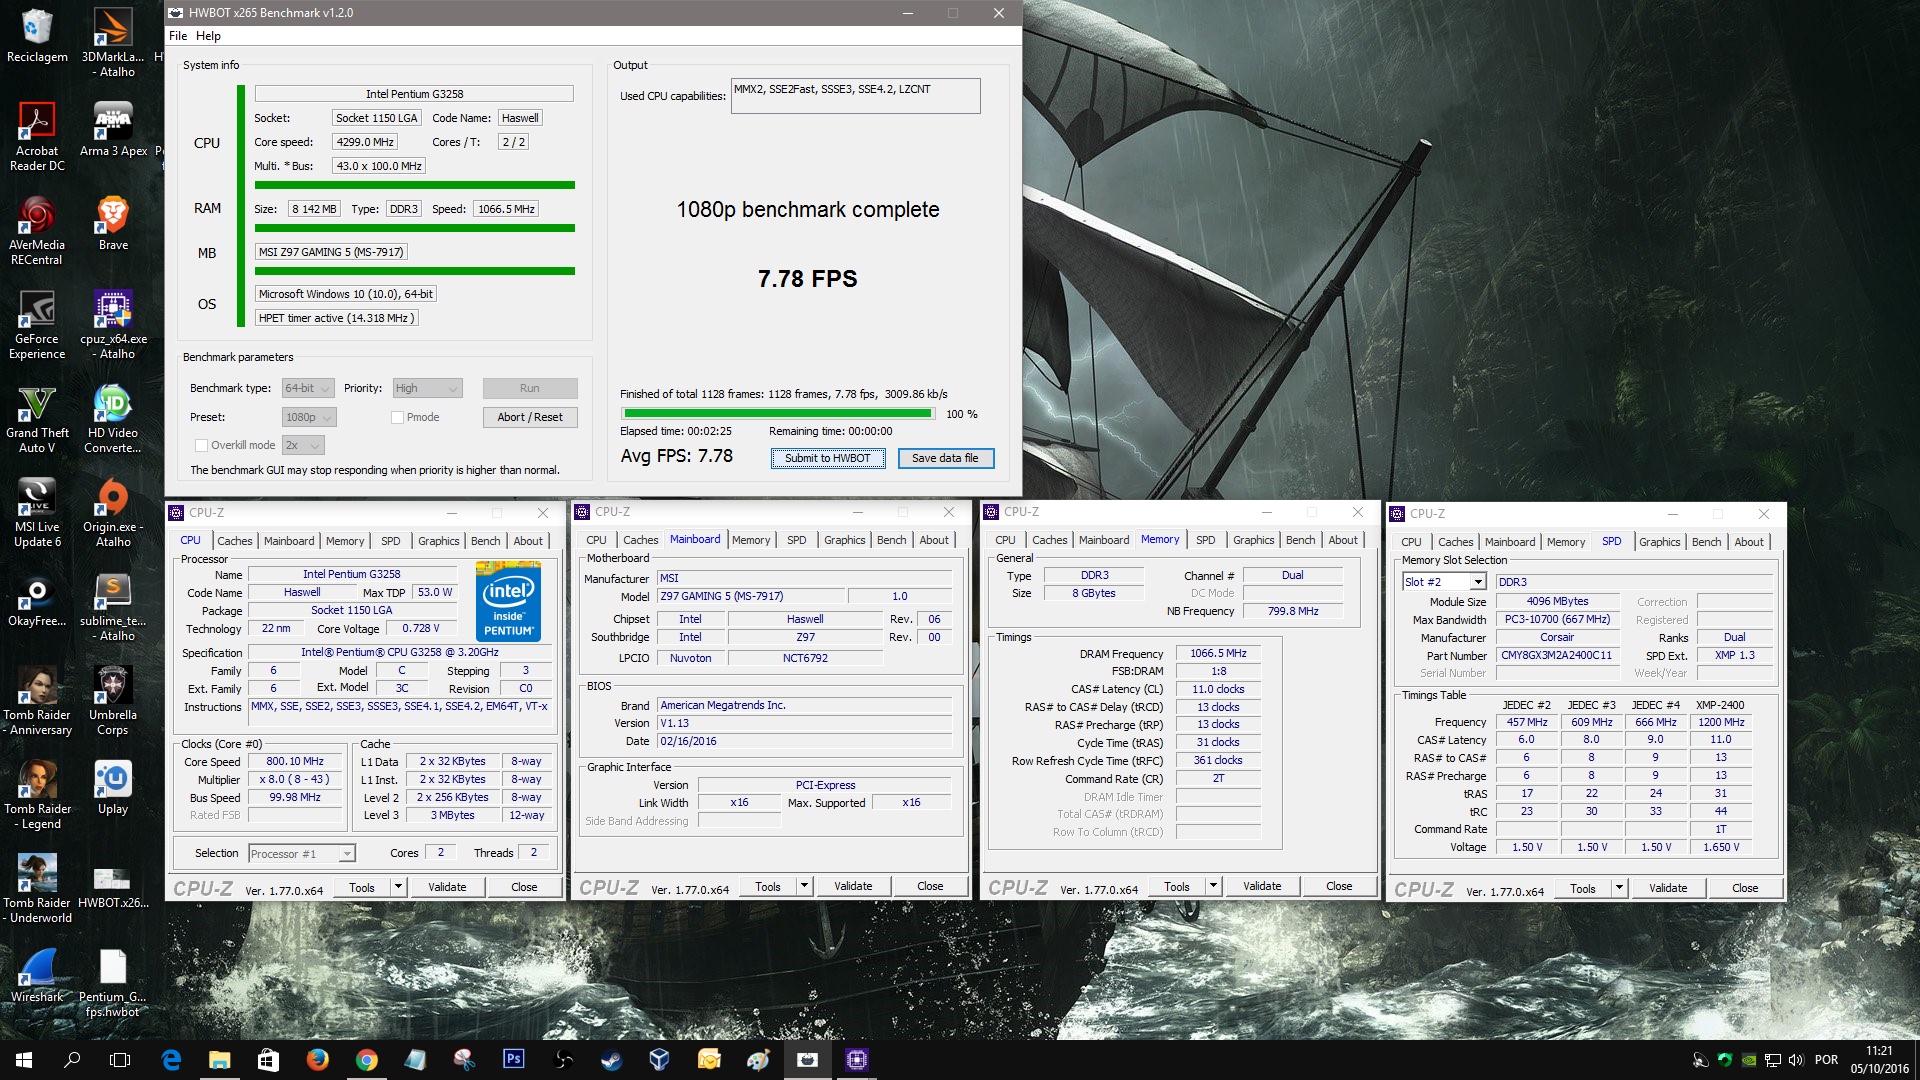Click Close in the SPD CPU-Z window
This screenshot has width=1920, height=1080.
(x=1745, y=888)
